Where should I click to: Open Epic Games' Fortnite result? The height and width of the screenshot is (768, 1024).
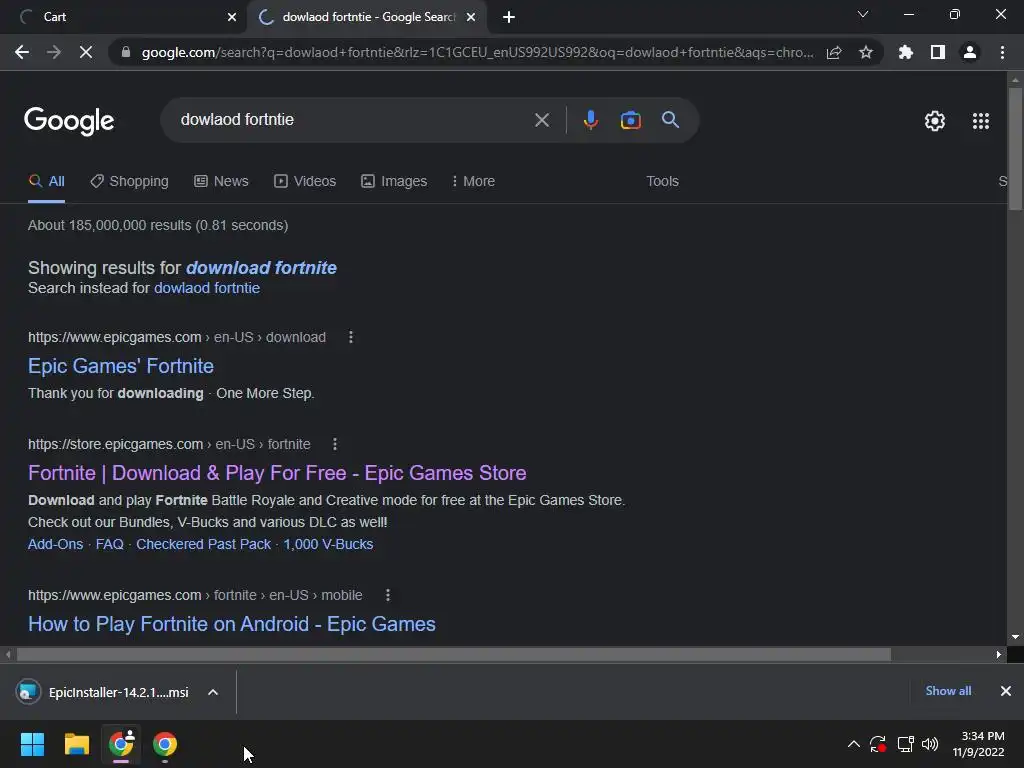121,366
